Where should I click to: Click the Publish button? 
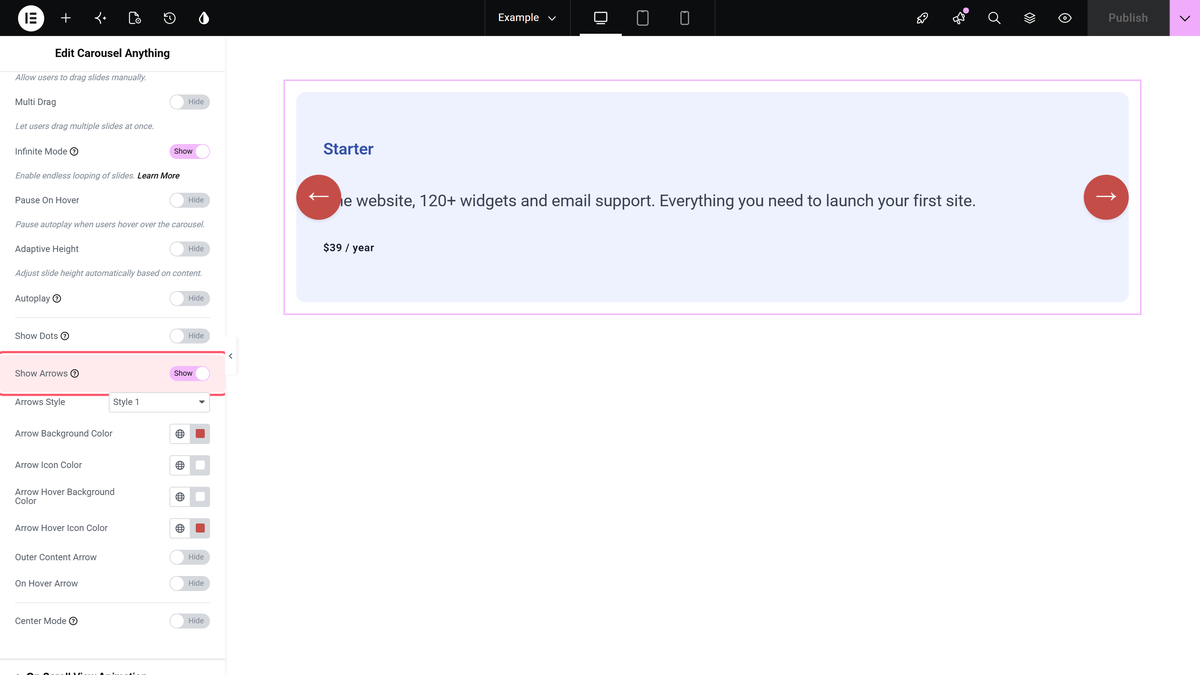click(1128, 18)
